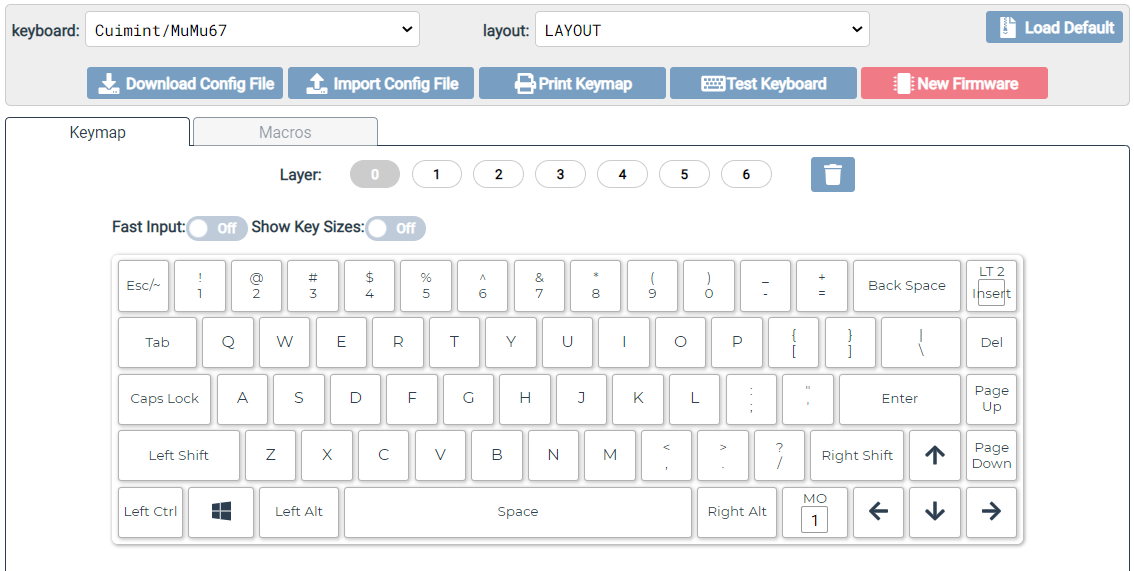Select the left arrow key
1134x571 pixels.
(x=878, y=512)
